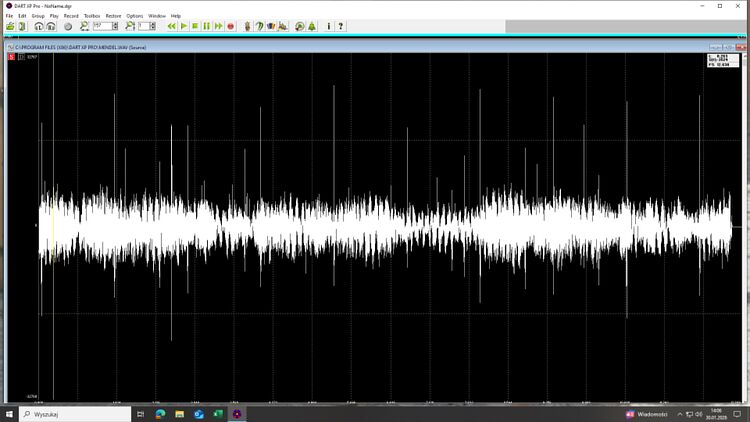Image resolution: width=750 pixels, height=422 pixels.
Task: Click the green Play button
Action: [x=183, y=26]
